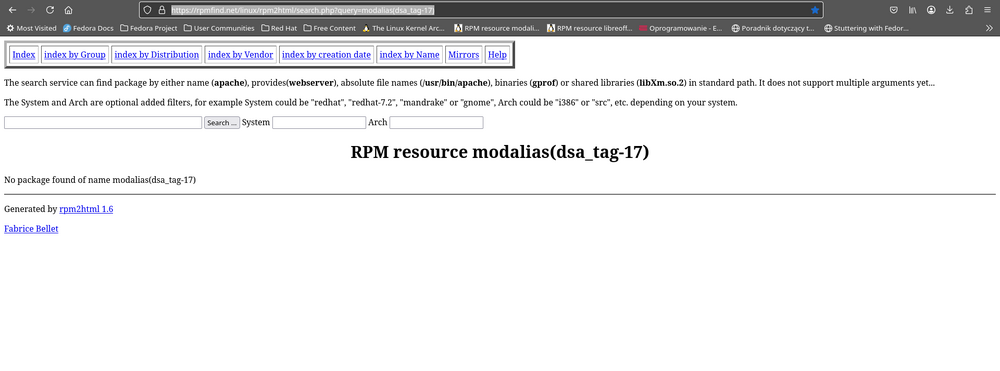
Task: Follow the Index navigation link
Action: coord(24,55)
